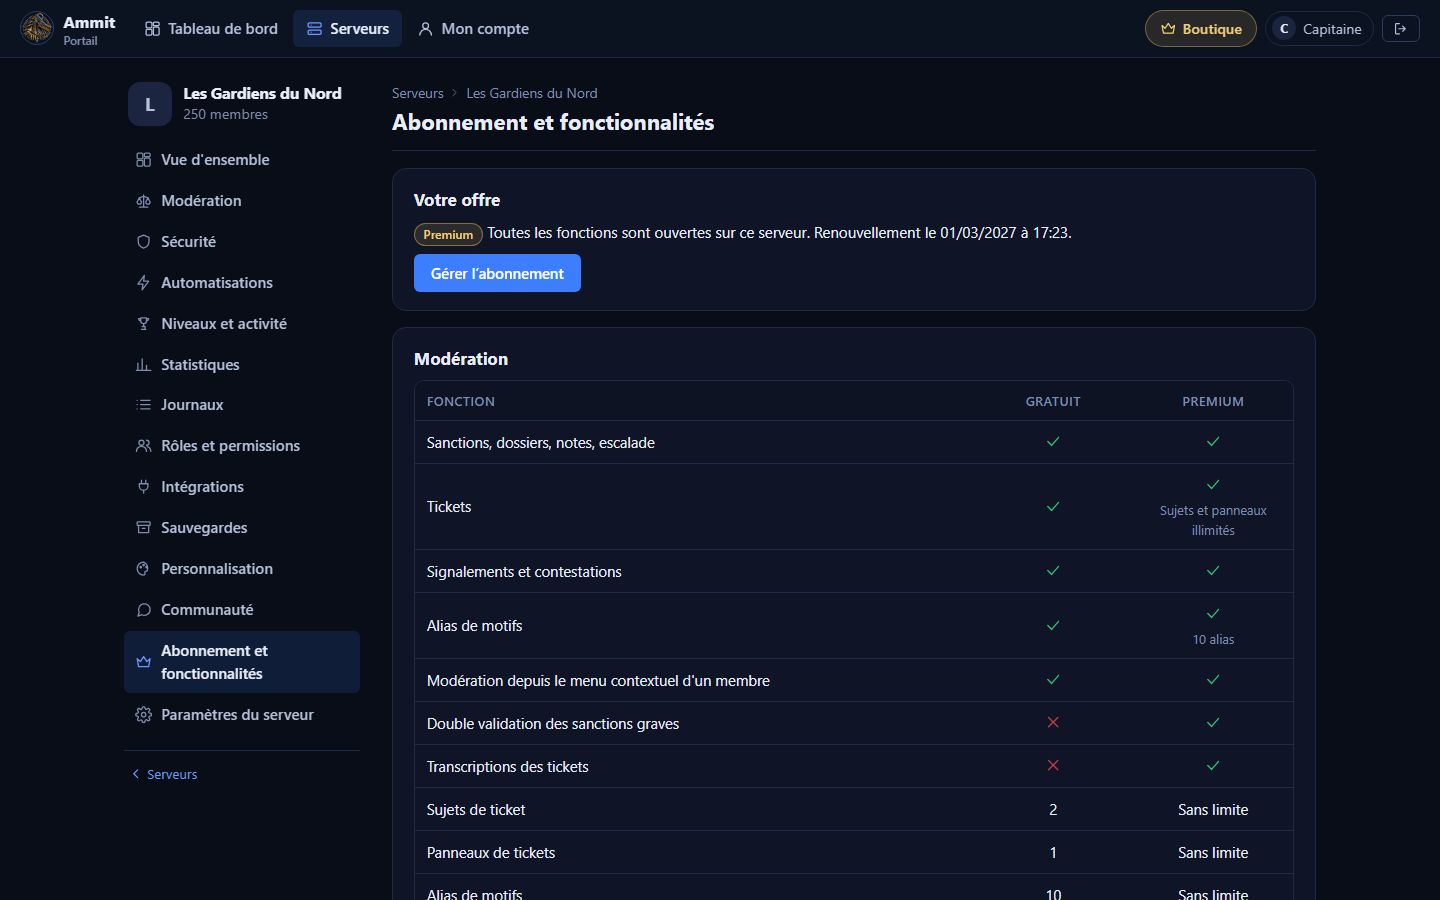Click the red cross for Transcriptions des tickets
Screen dimensions: 1440x900
[x=1053, y=766]
